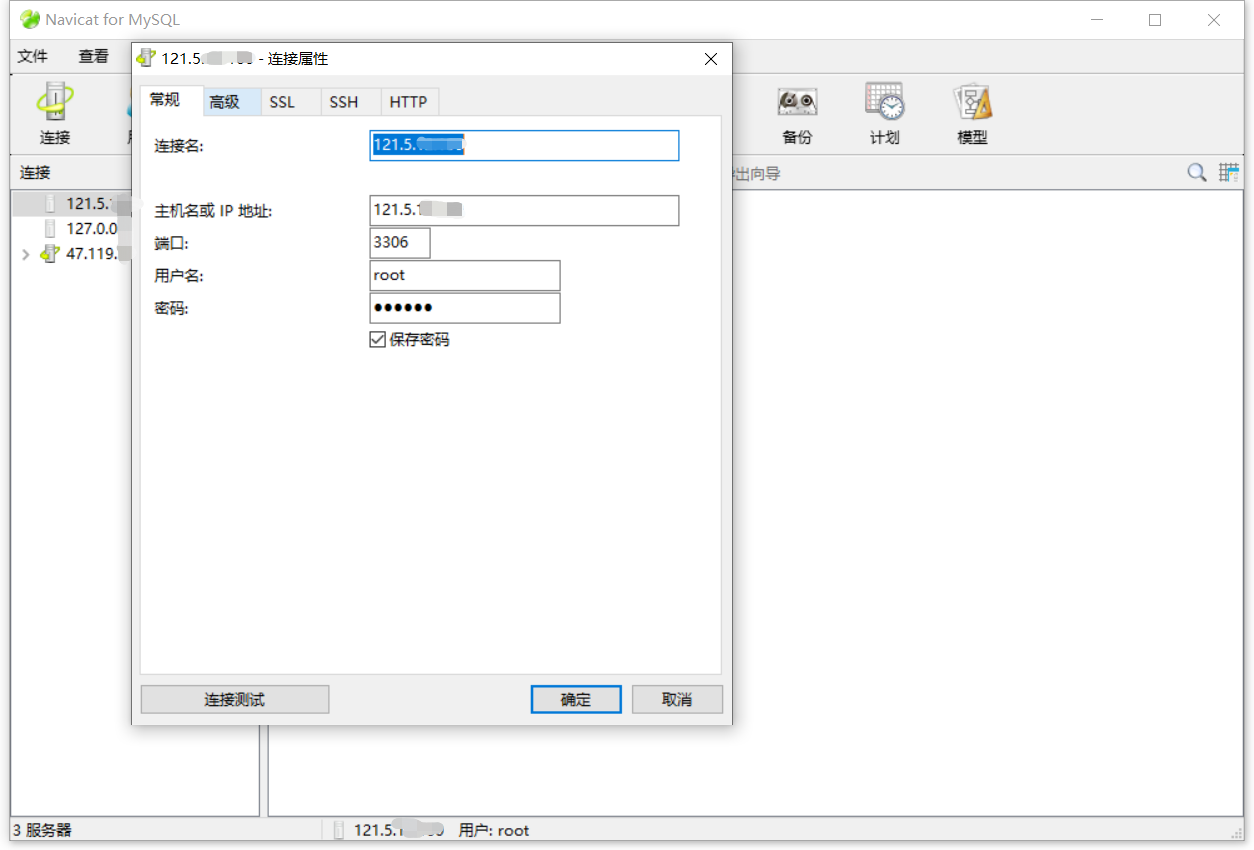Click the dialog title connection icon
This screenshot has width=1254, height=850.
click(146, 59)
